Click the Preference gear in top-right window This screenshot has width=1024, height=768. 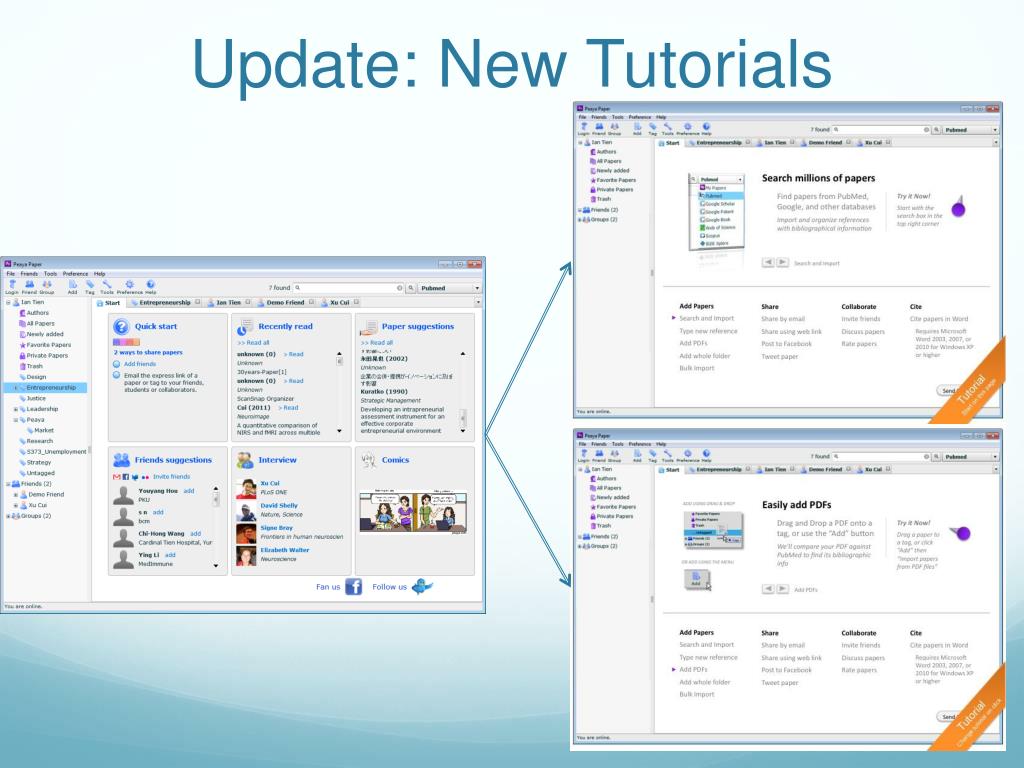click(x=688, y=129)
